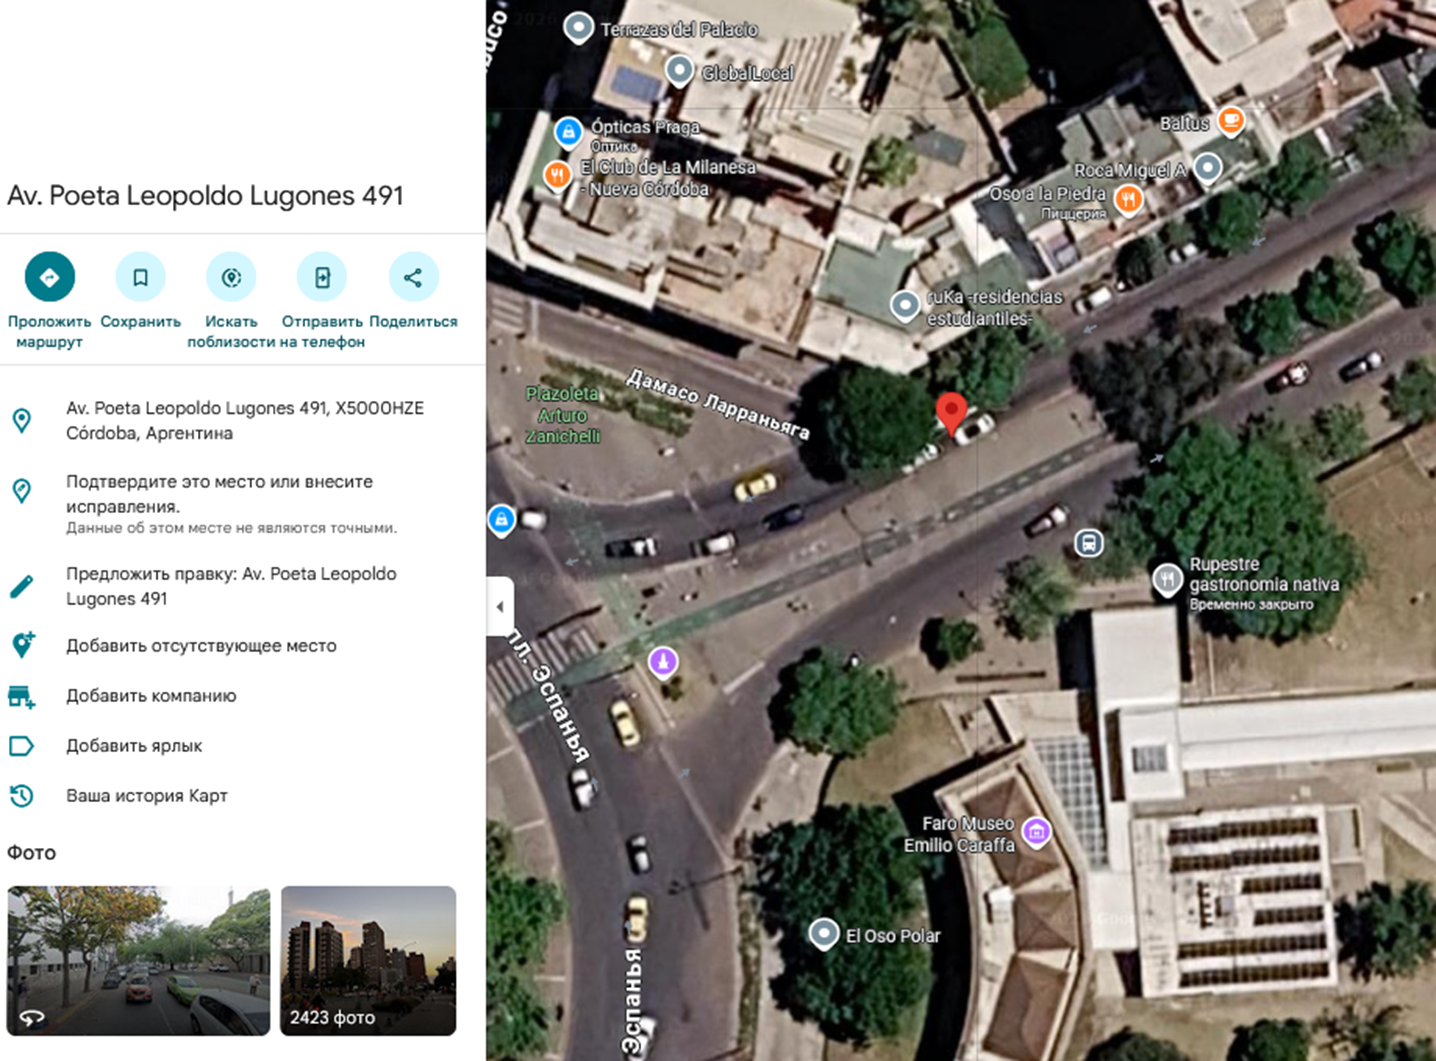Click the Искать поблизости nearby search icon
Screen dimensions: 1436x1061
tap(231, 277)
